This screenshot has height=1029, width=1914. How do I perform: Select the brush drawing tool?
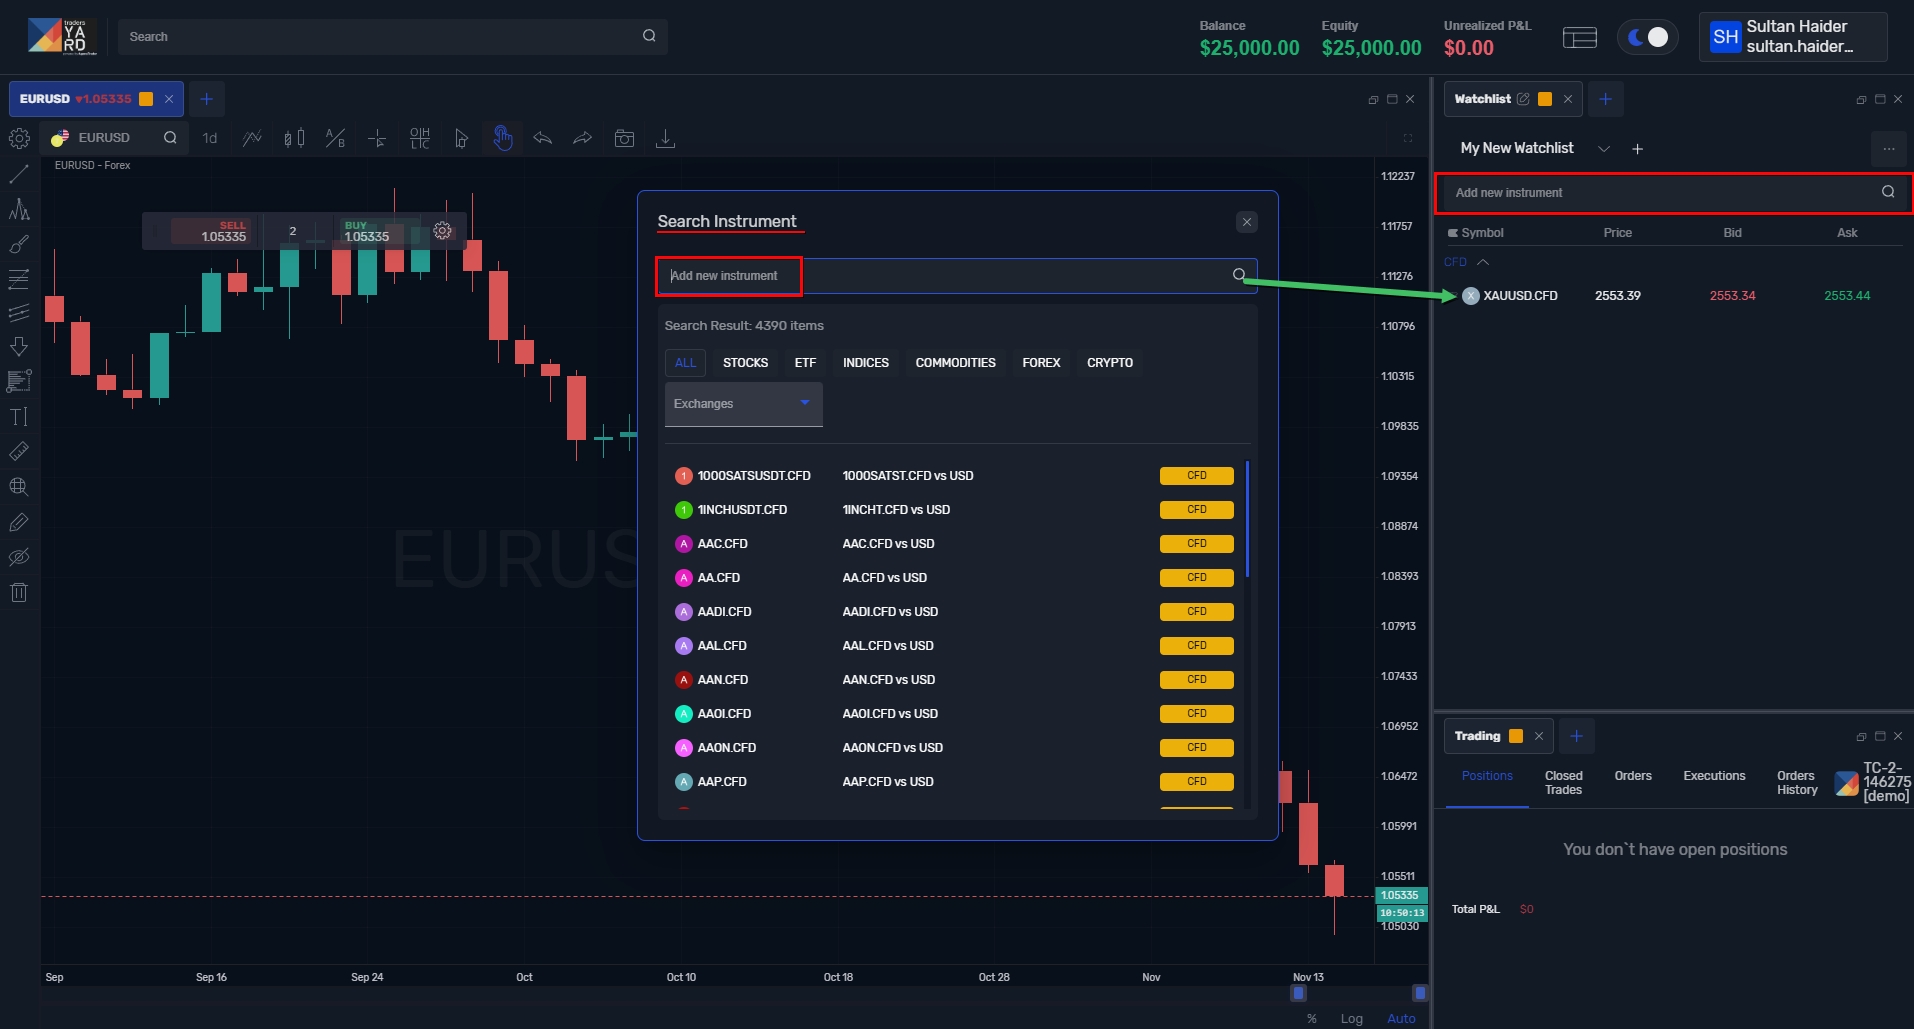19,244
